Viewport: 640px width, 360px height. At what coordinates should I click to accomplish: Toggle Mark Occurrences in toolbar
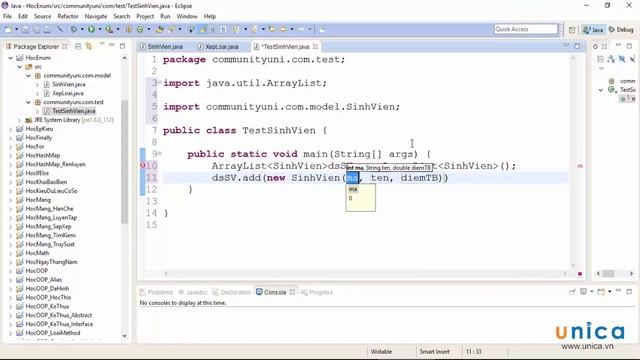click(x=203, y=29)
